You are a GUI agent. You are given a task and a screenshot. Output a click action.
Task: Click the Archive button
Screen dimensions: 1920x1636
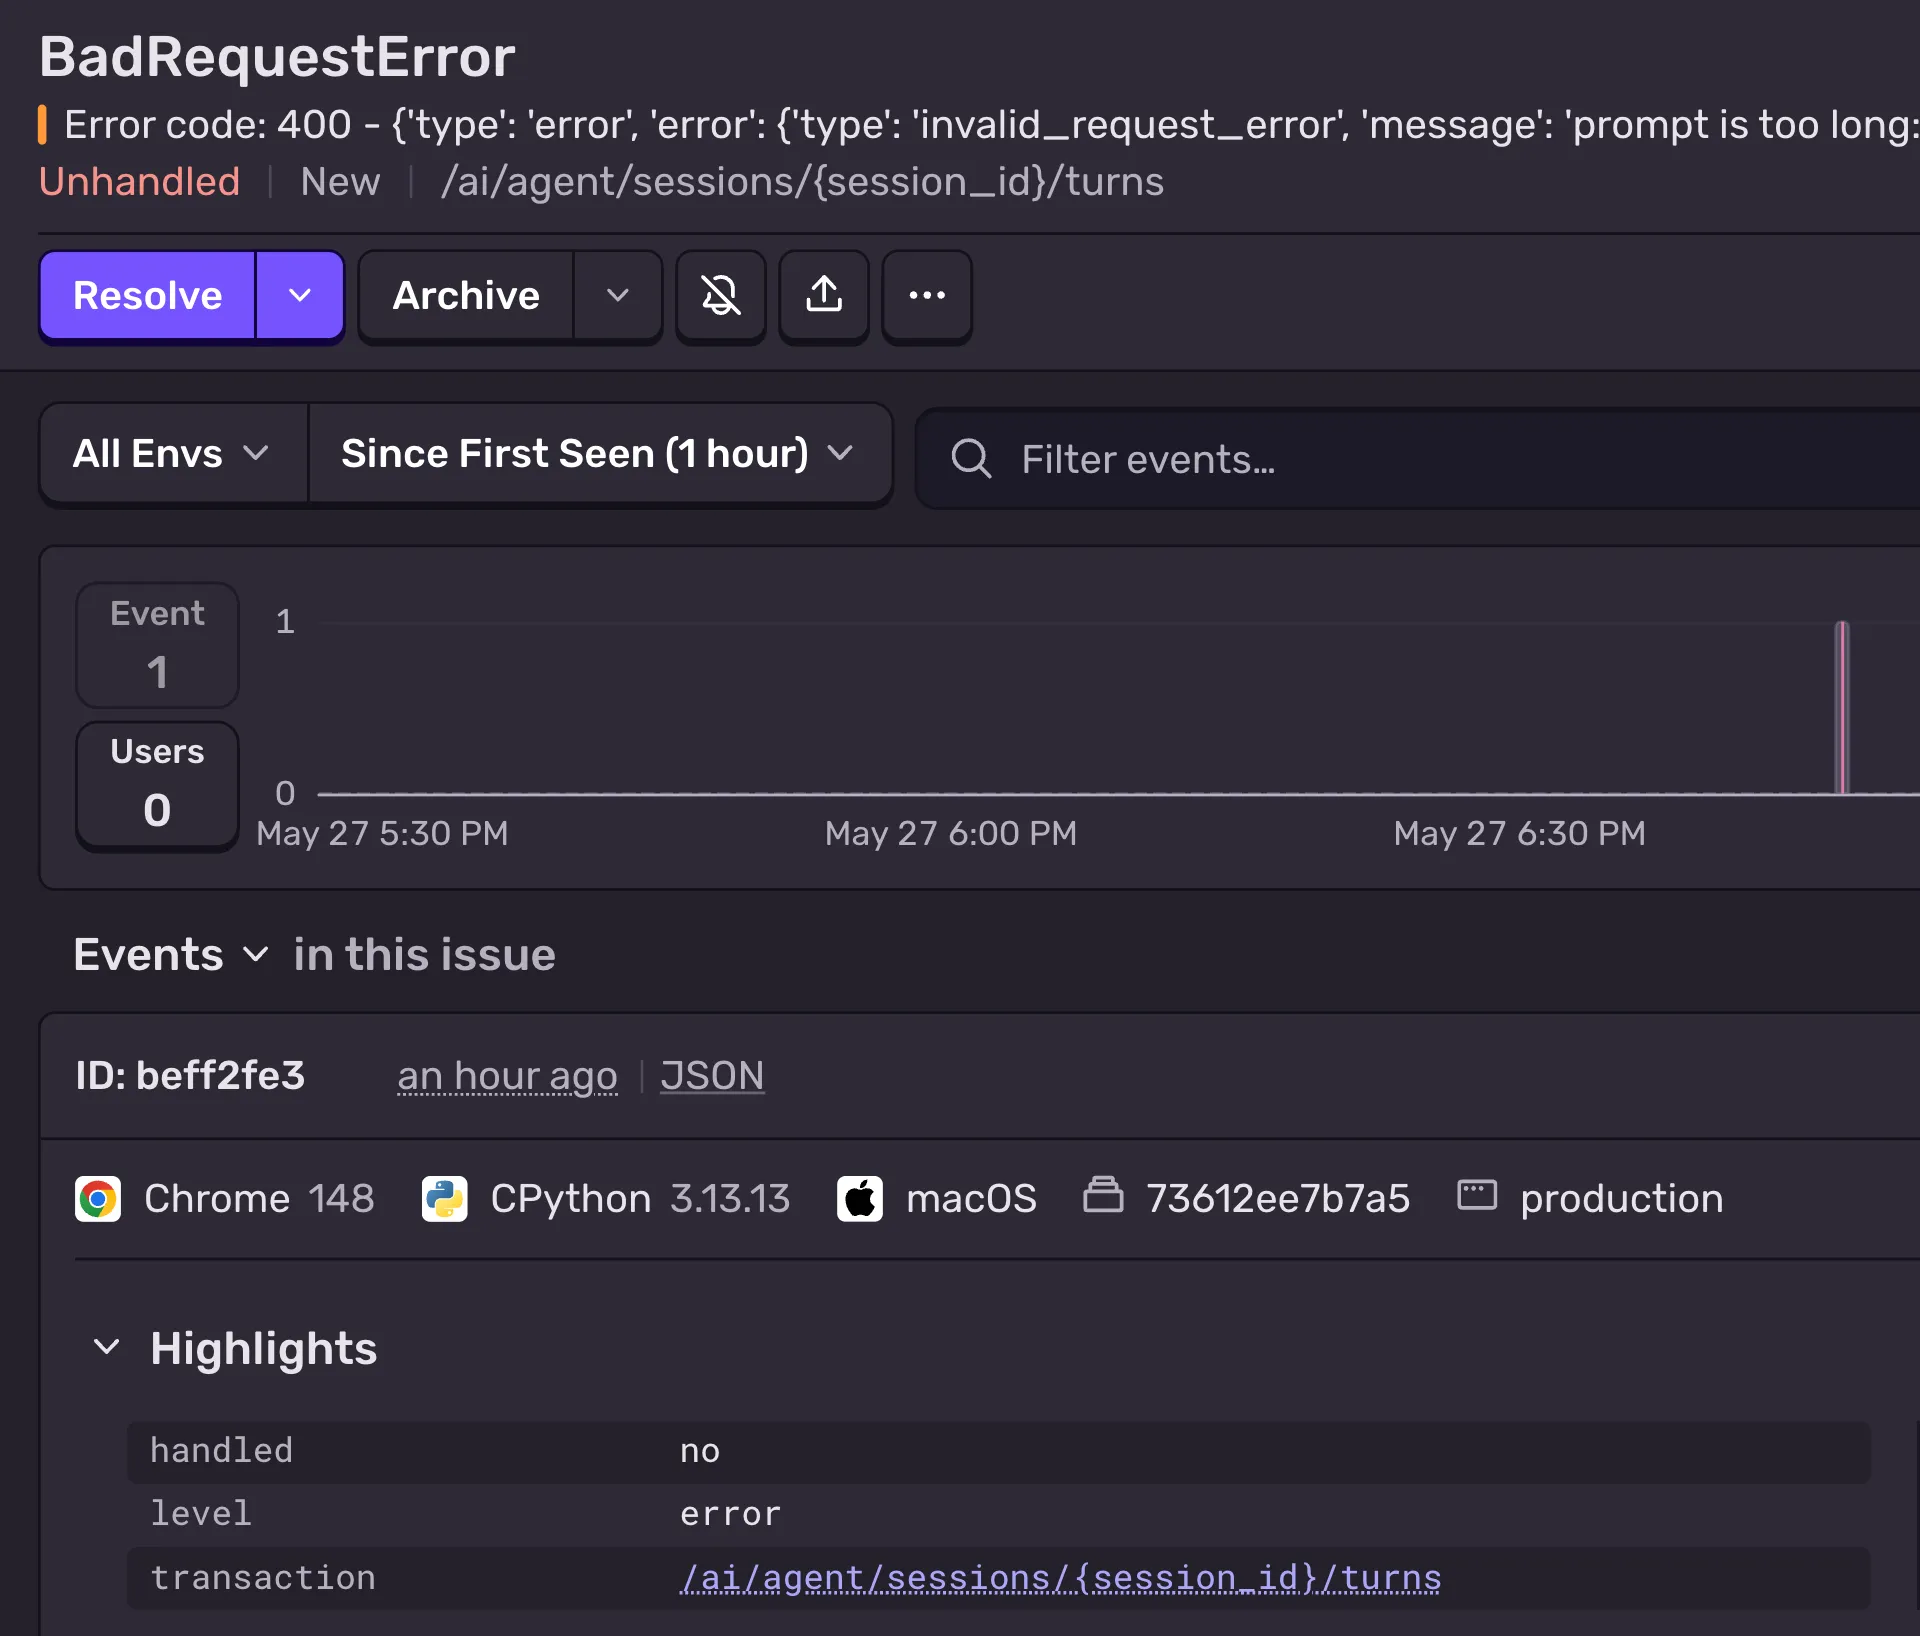click(x=466, y=296)
